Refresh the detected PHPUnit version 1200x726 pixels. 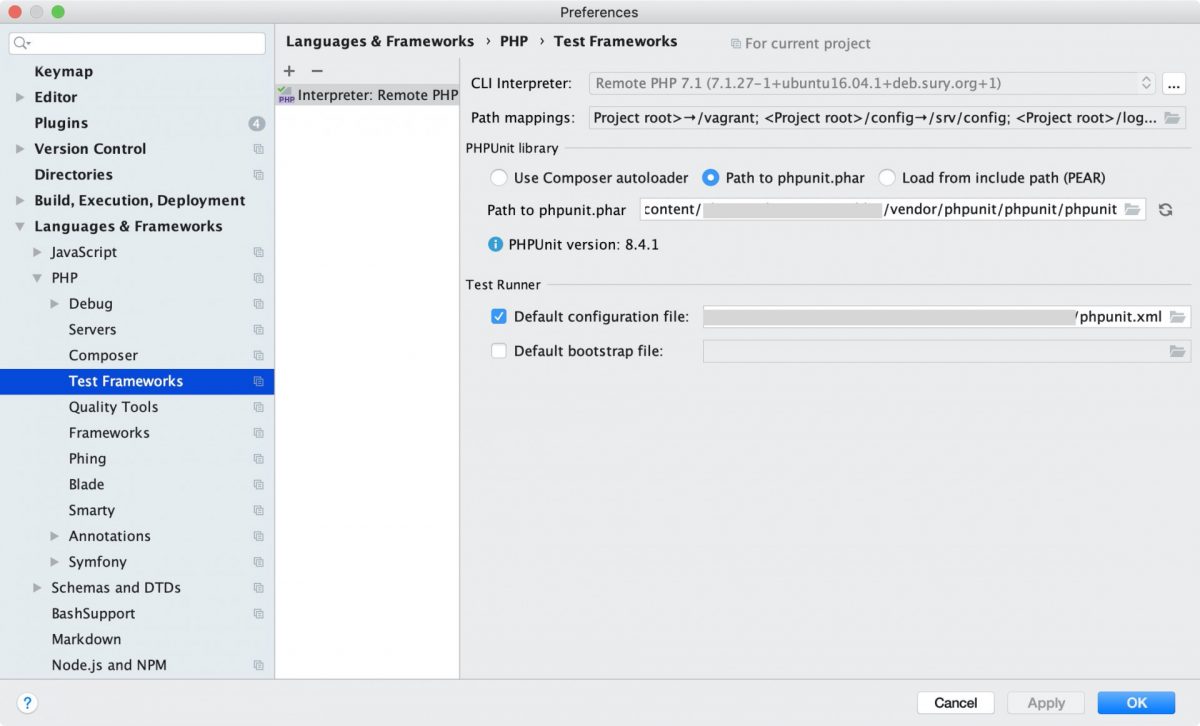pos(1165,210)
